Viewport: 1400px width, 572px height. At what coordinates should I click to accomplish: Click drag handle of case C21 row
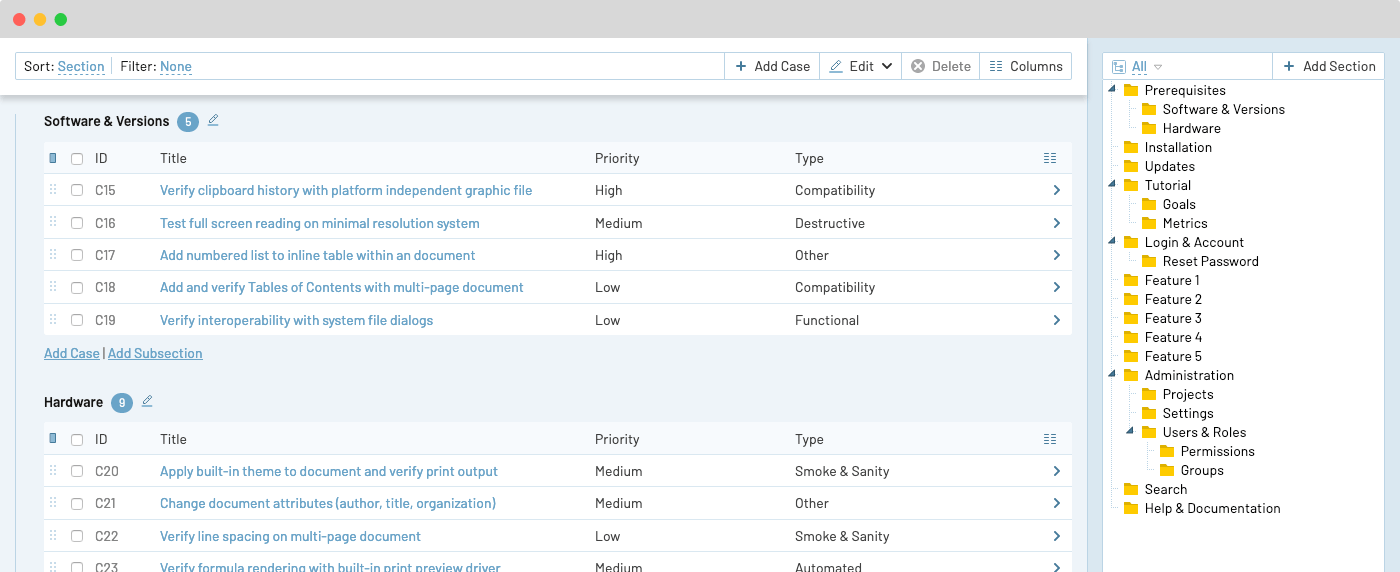point(53,503)
